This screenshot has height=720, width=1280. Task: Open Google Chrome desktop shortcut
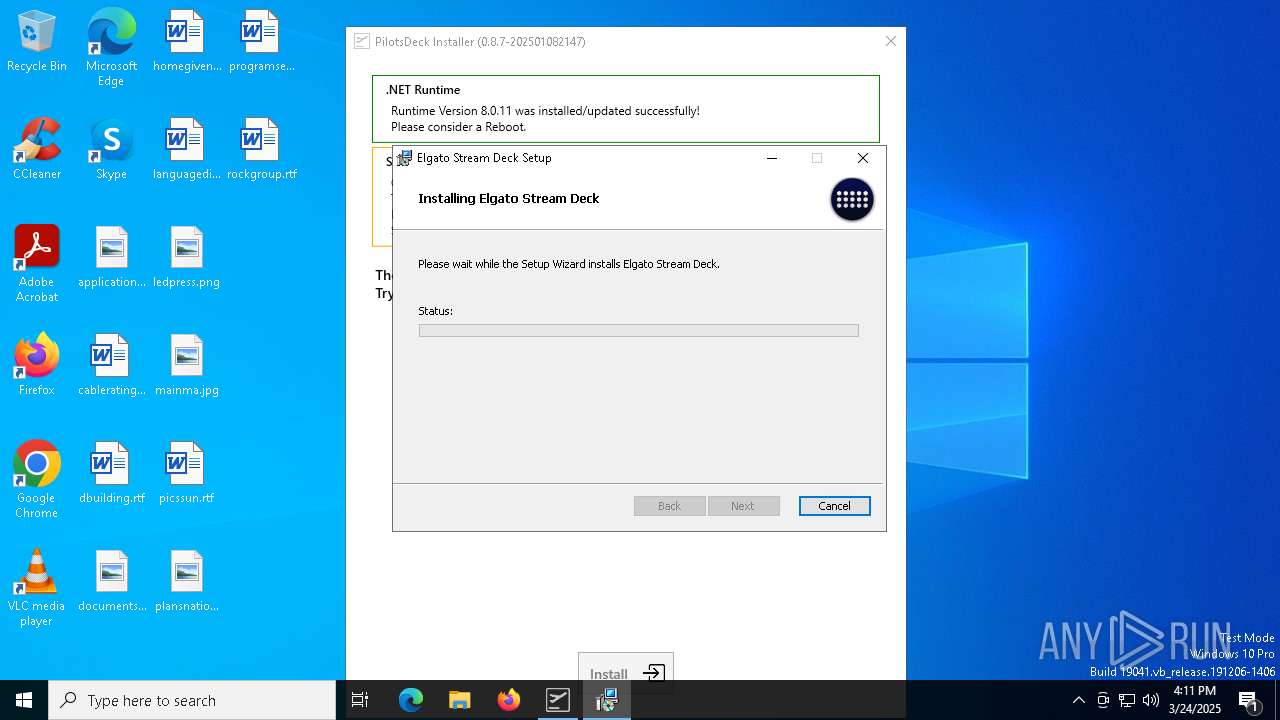coord(37,480)
